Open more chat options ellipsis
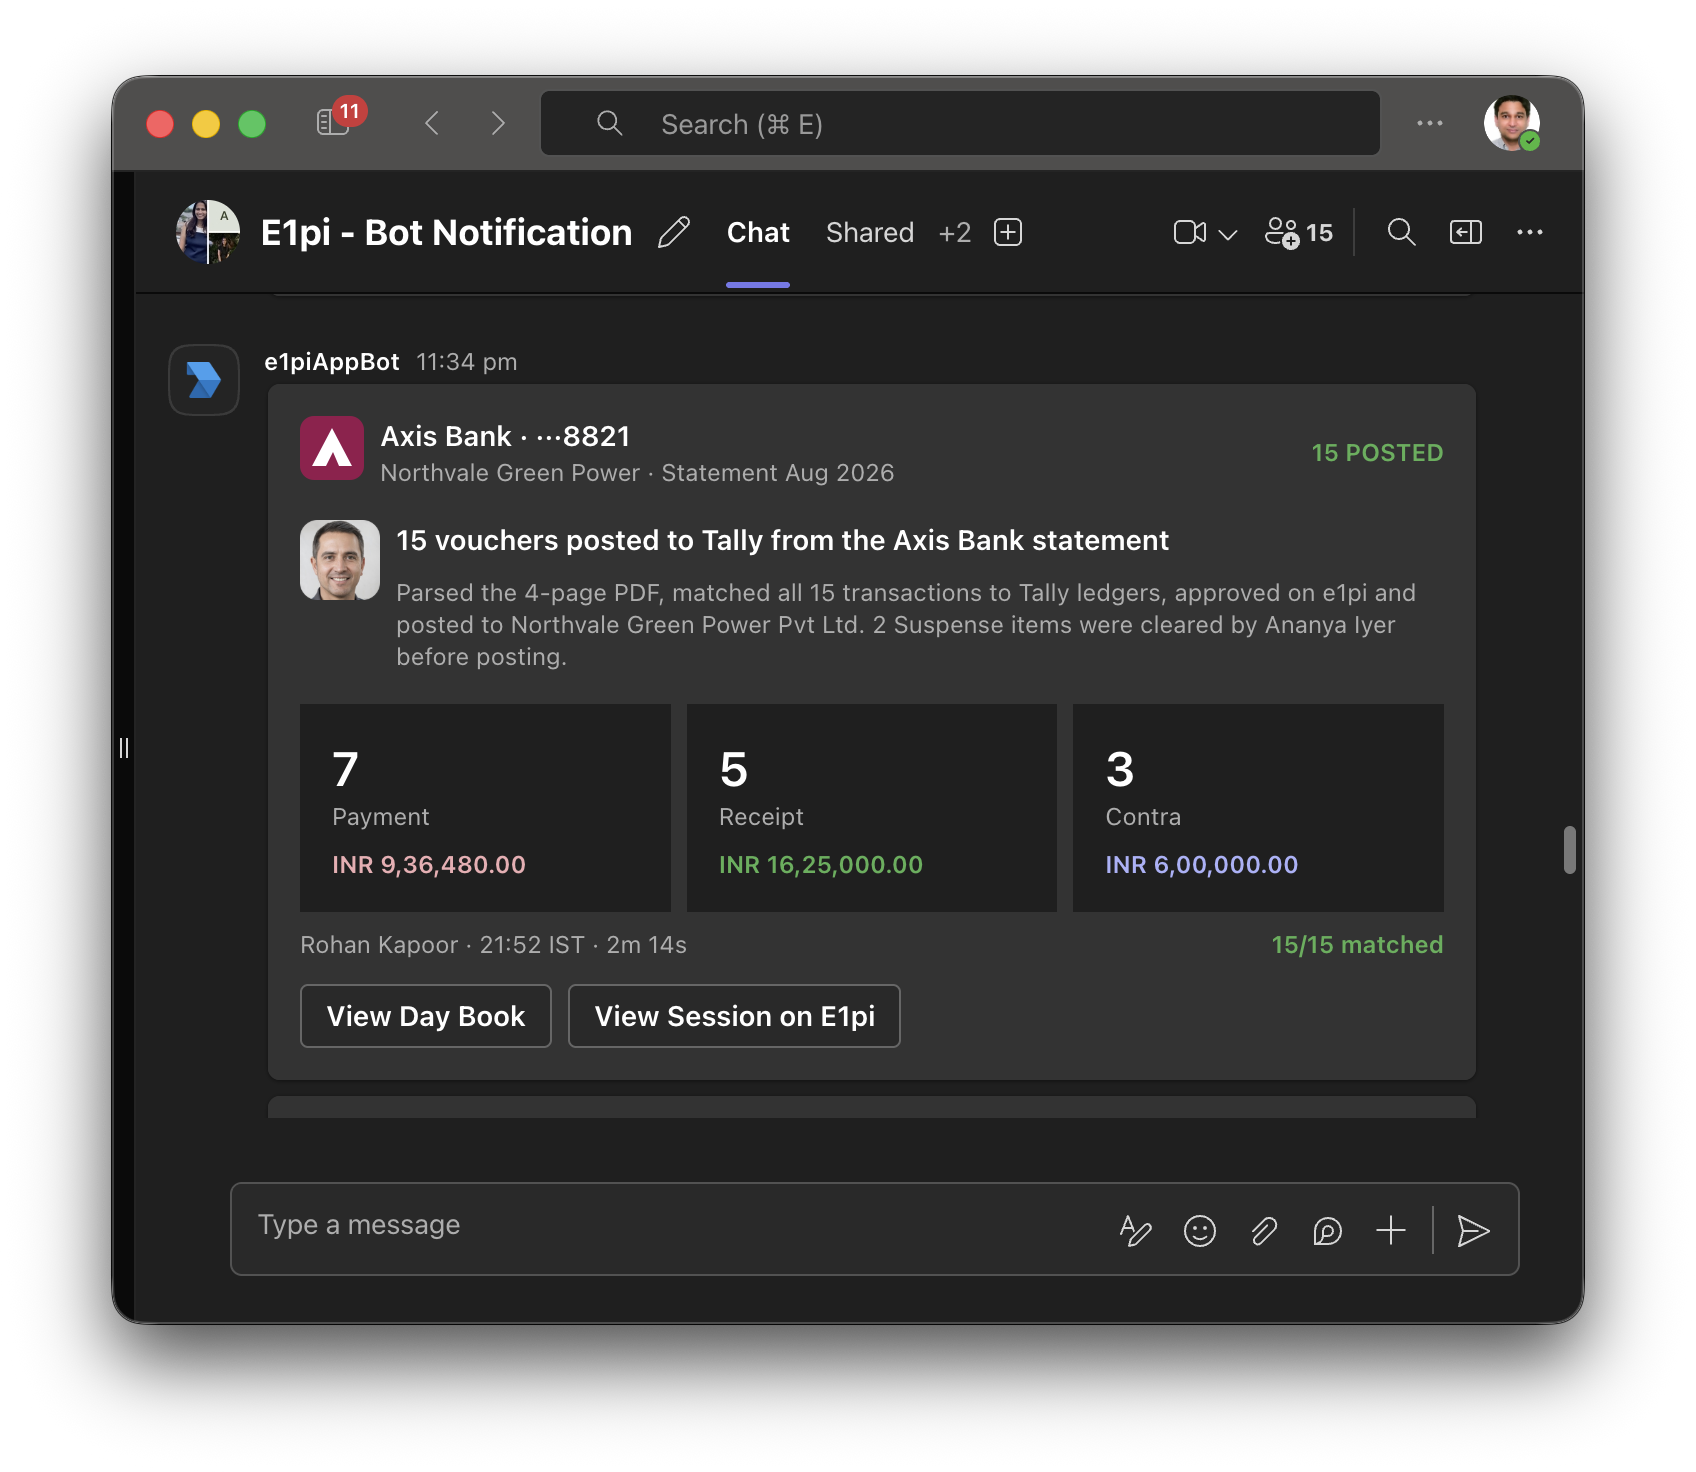The image size is (1696, 1472). point(1530,232)
